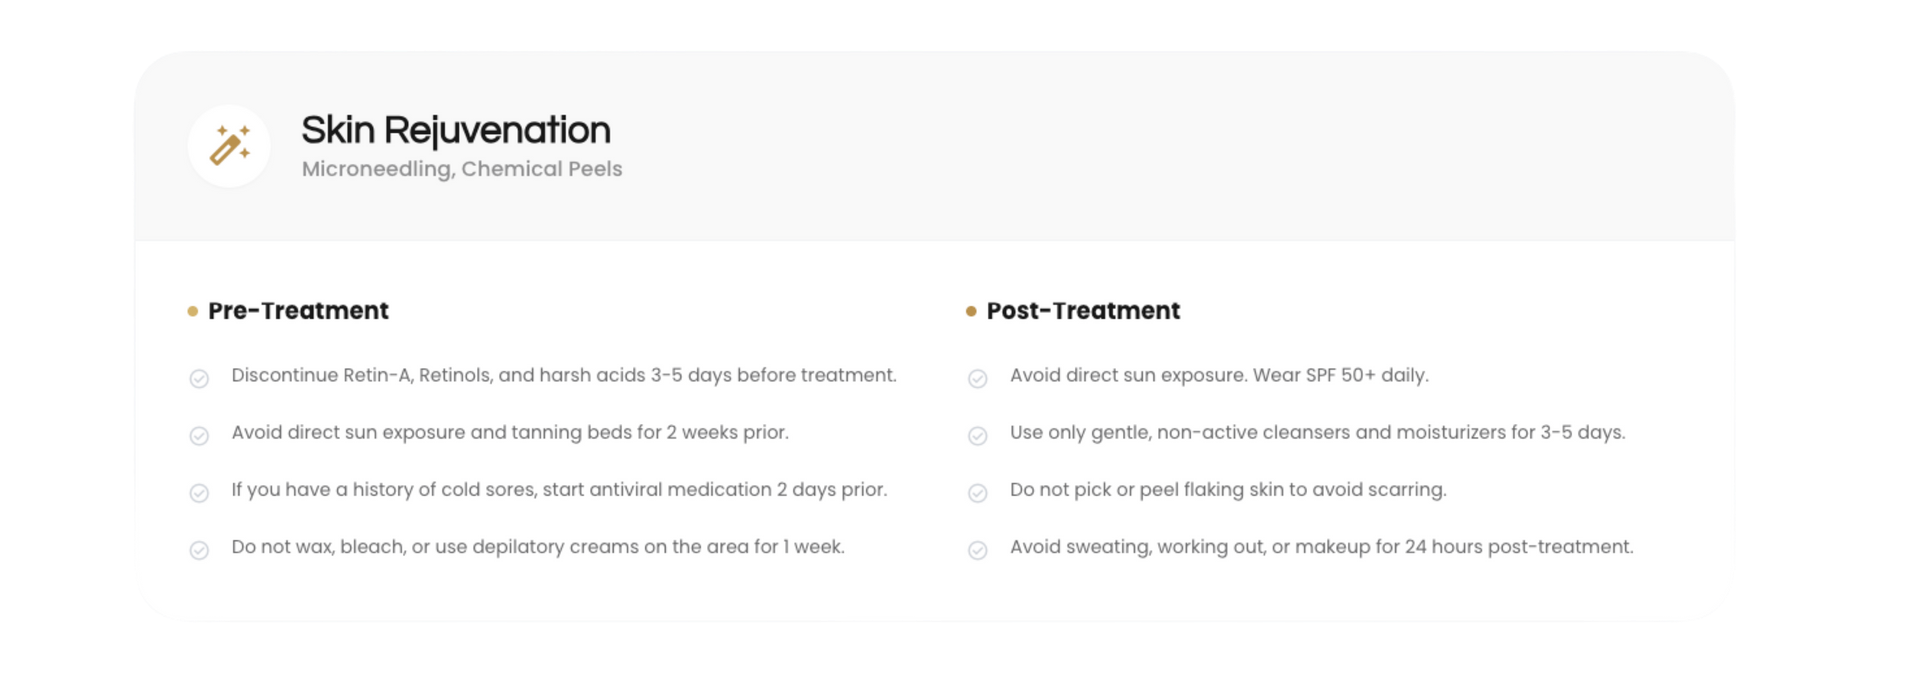Click the gold bullet before Pre-Treatment
Image resolution: width=1920 pixels, height=683 pixels.
pyautogui.click(x=193, y=312)
